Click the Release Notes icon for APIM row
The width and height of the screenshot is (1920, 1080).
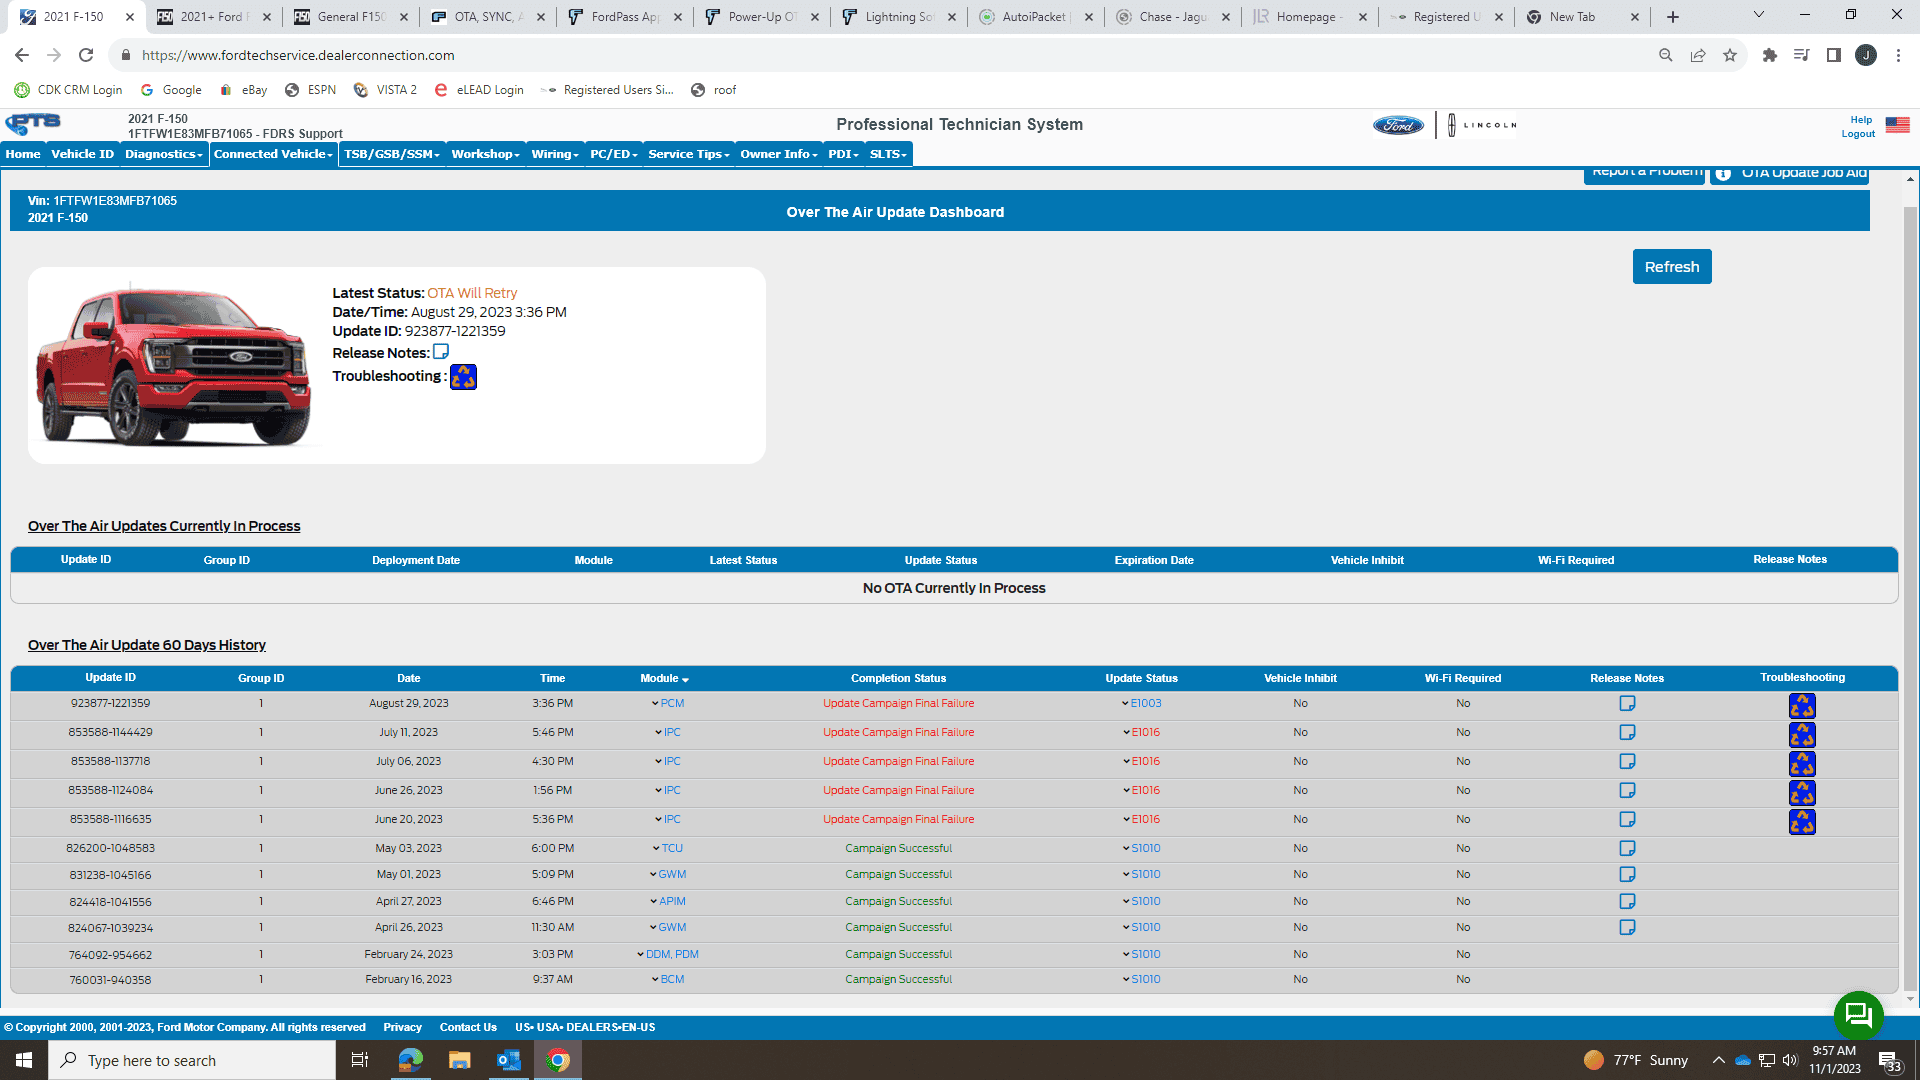(1626, 901)
